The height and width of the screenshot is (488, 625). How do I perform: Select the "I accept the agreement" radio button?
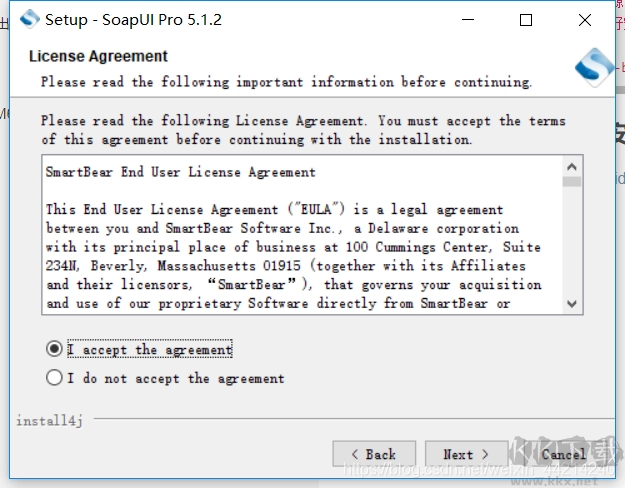[54, 349]
